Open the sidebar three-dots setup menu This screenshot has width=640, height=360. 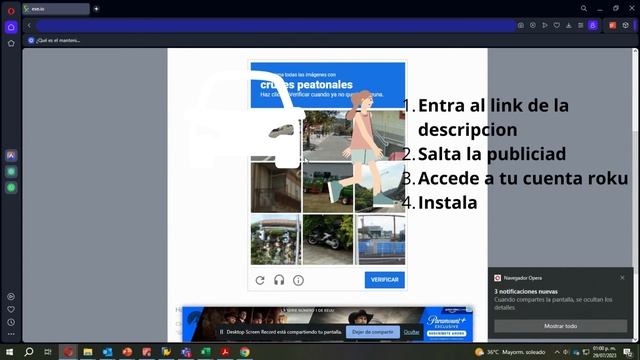(x=11, y=334)
